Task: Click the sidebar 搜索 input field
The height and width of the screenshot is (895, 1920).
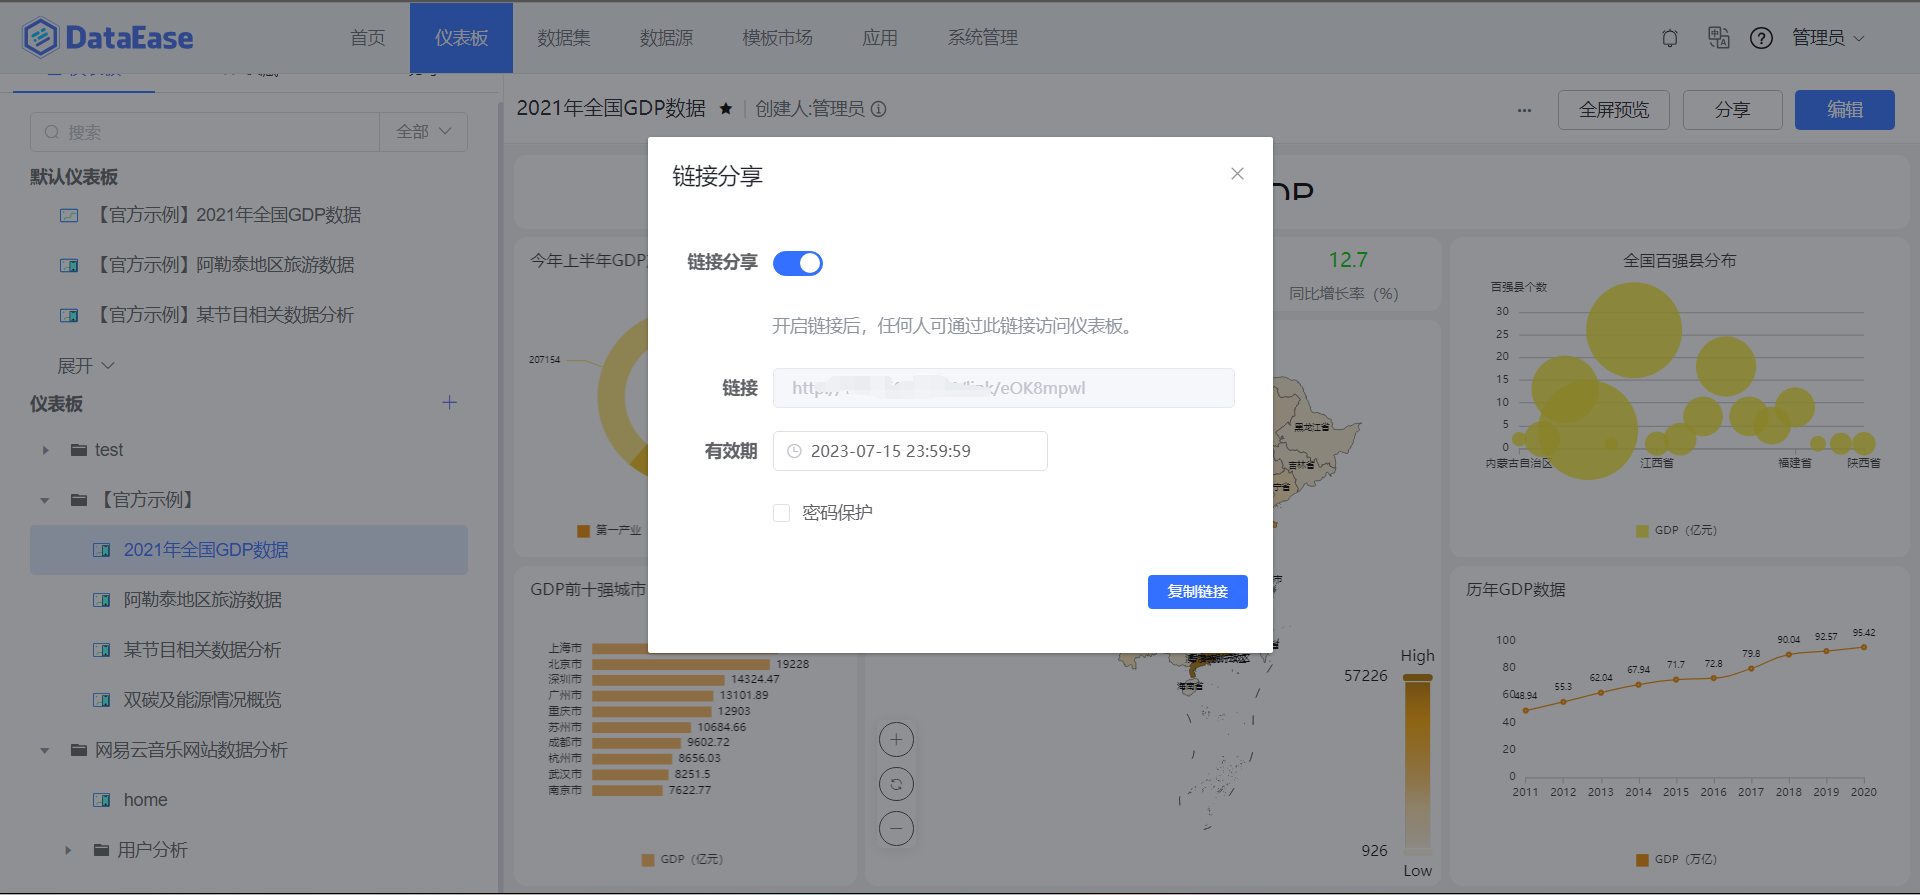Action: (x=205, y=132)
